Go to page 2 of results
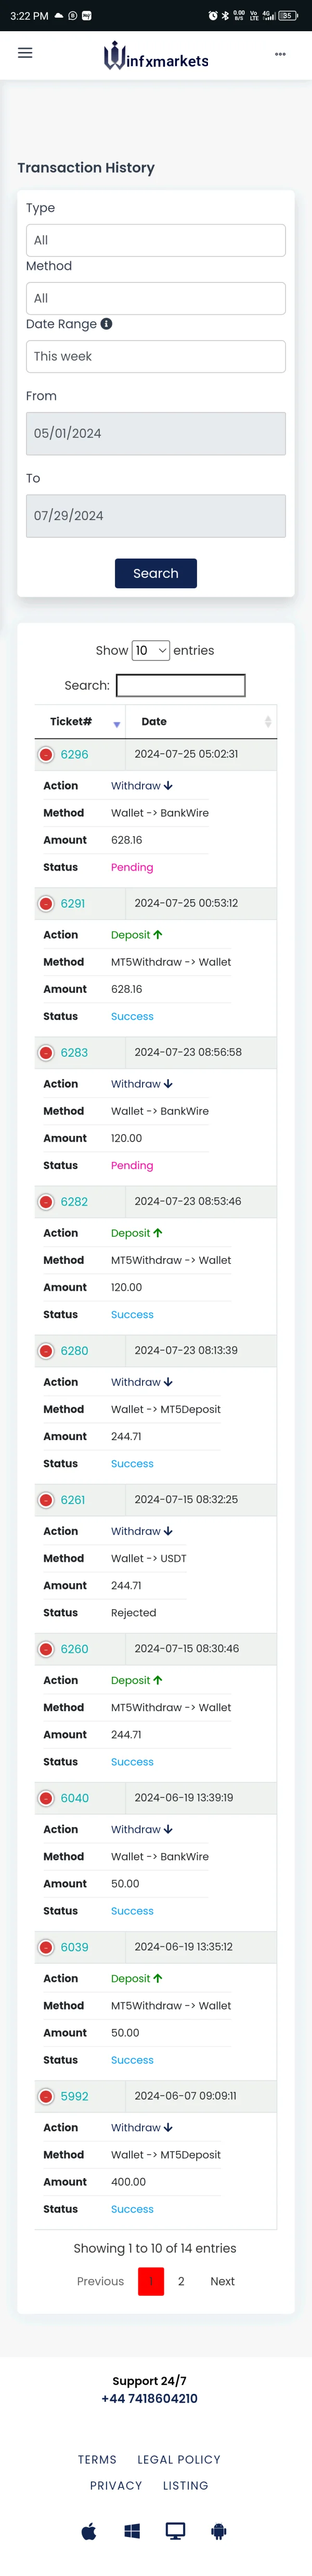Image resolution: width=312 pixels, height=2576 pixels. 181,2281
